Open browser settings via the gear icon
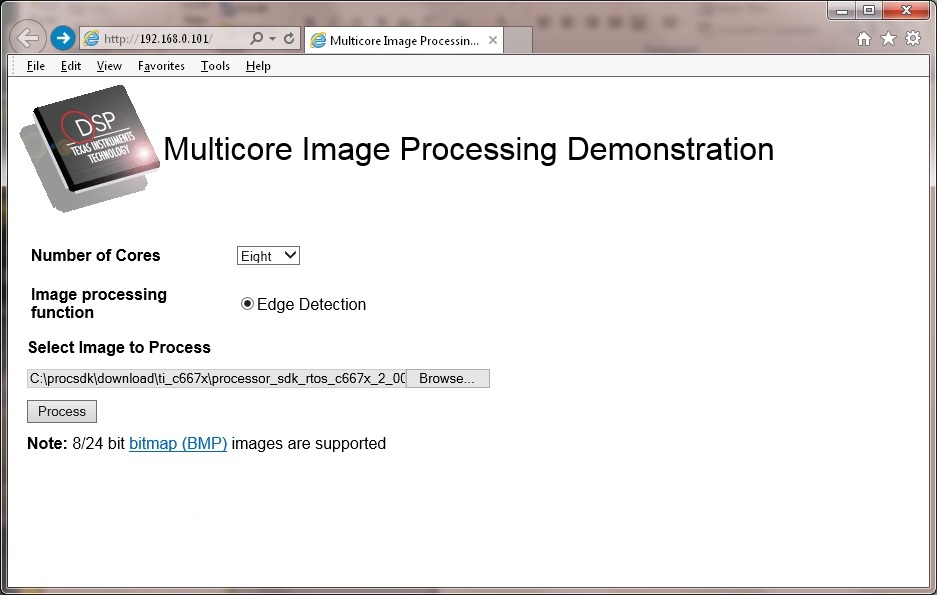The width and height of the screenshot is (937, 595). [912, 36]
